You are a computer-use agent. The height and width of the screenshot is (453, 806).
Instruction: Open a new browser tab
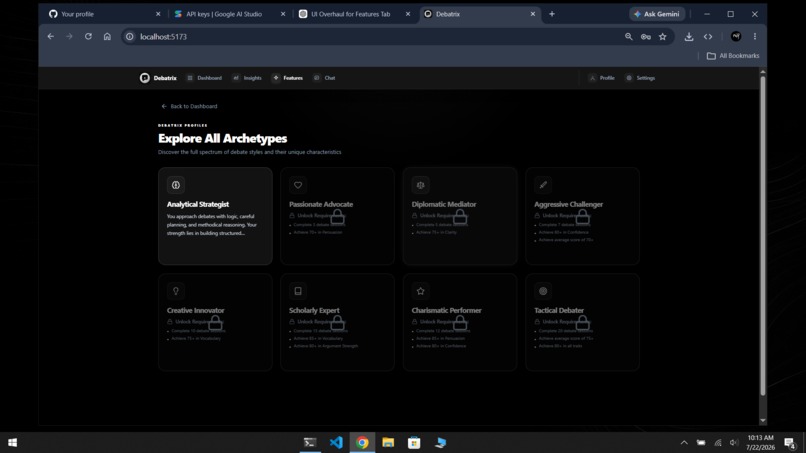(x=552, y=14)
